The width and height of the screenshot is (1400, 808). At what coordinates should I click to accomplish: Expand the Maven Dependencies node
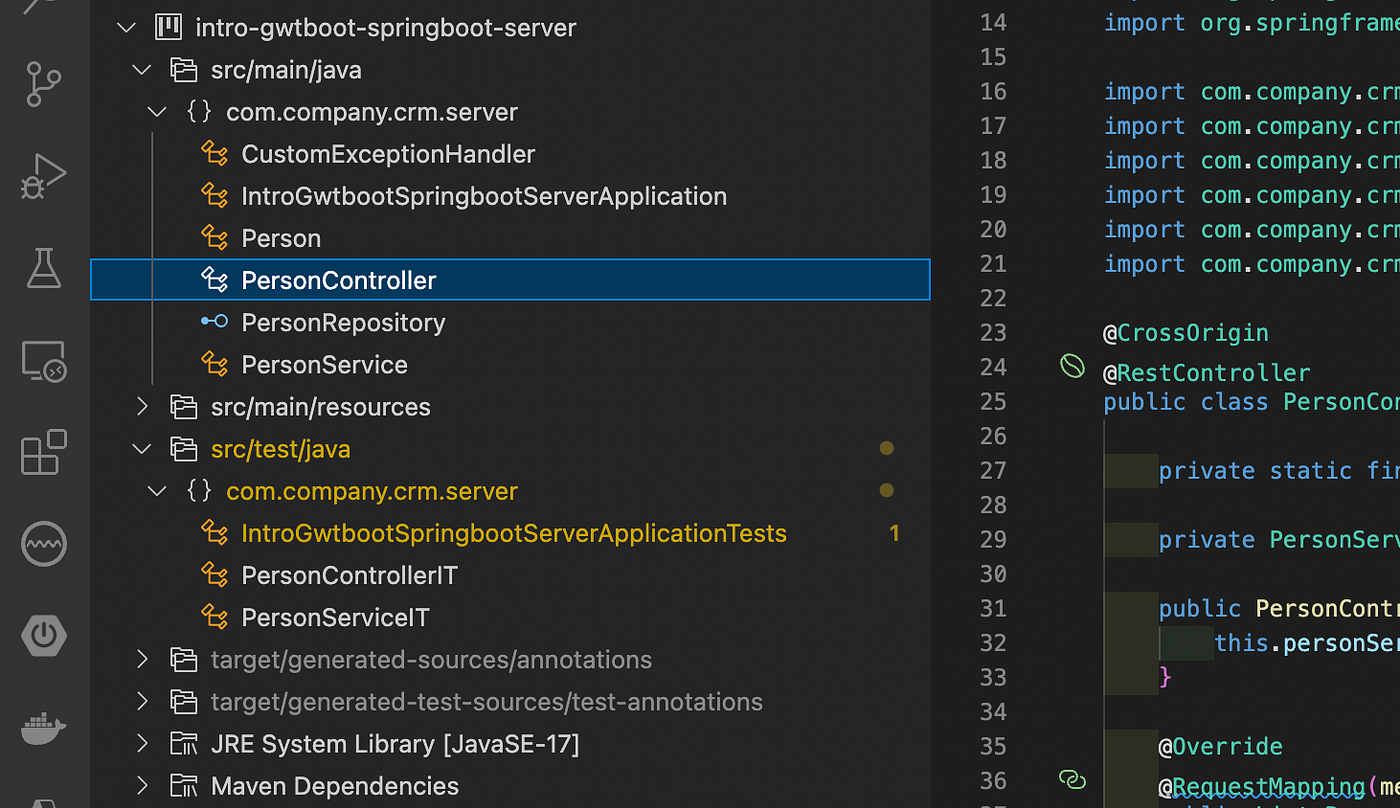coord(142,786)
